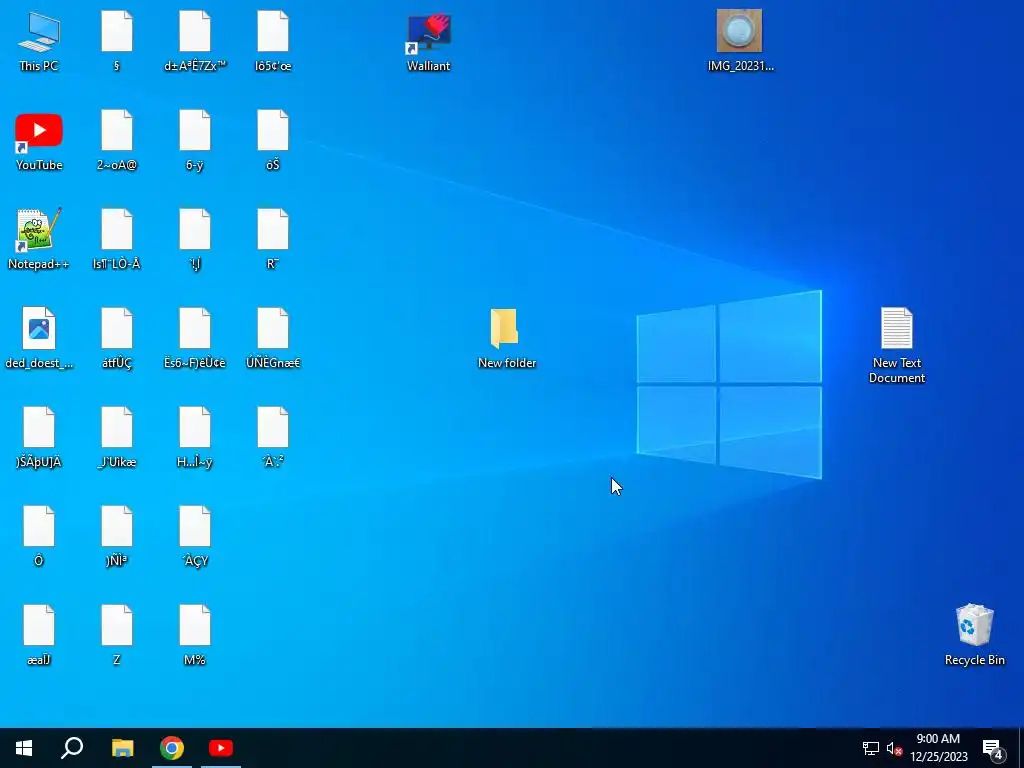Viewport: 1024px width, 768px height.
Task: Select the file named Z
Action: pyautogui.click(x=116, y=635)
